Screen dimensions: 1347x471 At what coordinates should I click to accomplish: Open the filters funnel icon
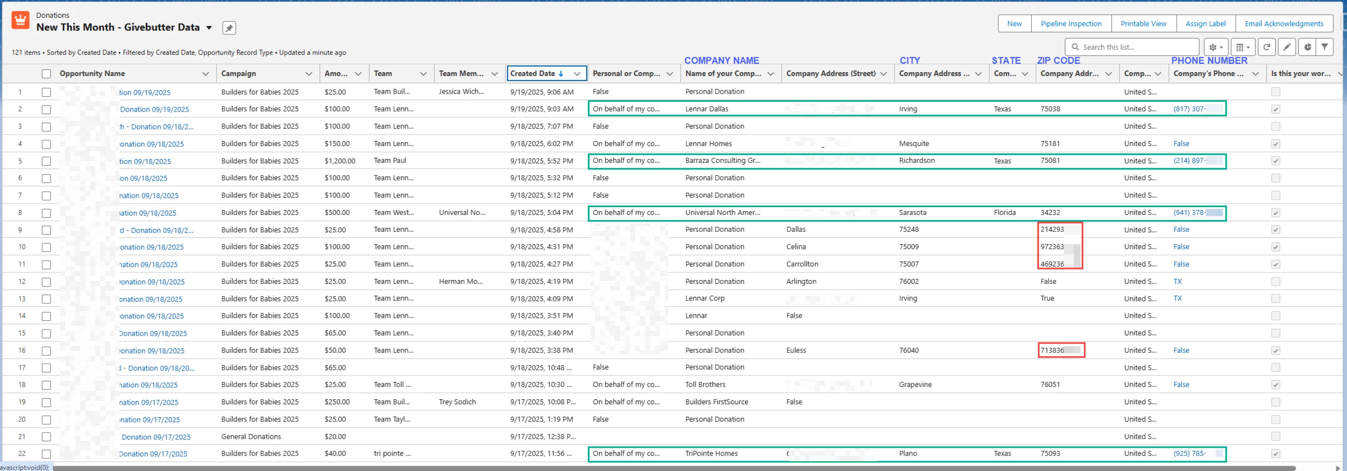[1325, 47]
